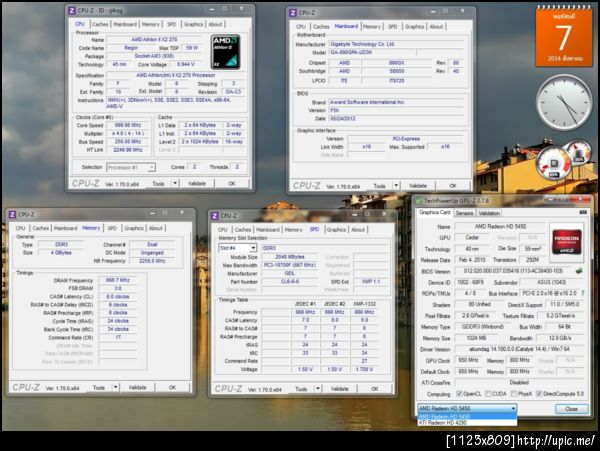The height and width of the screenshot is (451, 600).
Task: Click the analog clock gadget
Action: (564, 103)
